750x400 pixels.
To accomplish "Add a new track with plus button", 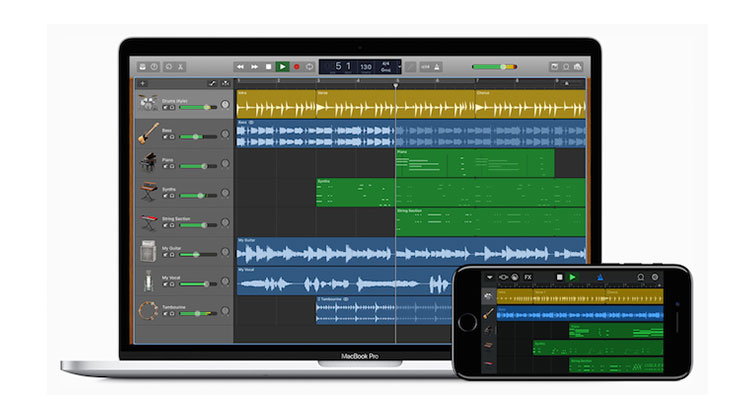I will pyautogui.click(x=142, y=84).
